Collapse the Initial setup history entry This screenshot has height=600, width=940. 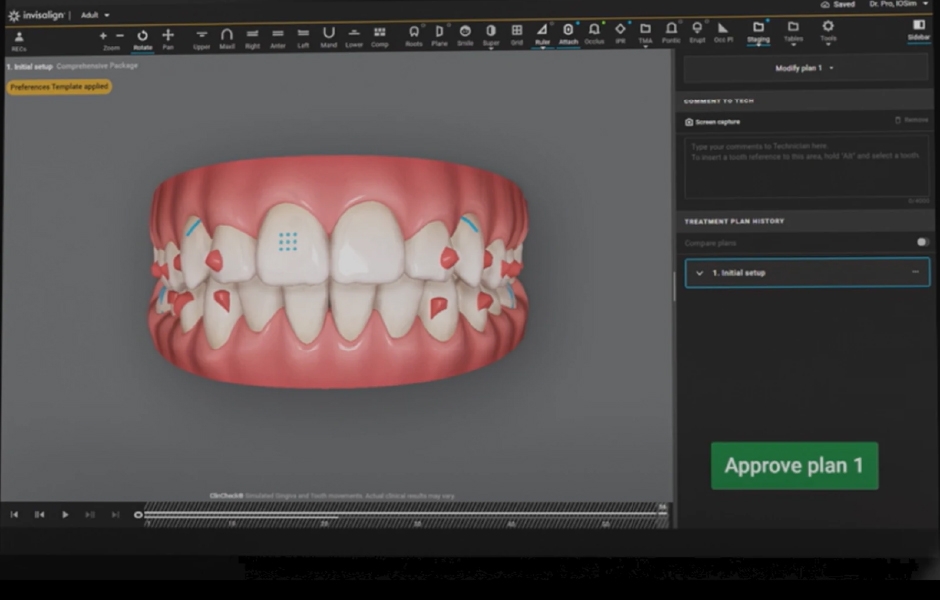tap(700, 272)
